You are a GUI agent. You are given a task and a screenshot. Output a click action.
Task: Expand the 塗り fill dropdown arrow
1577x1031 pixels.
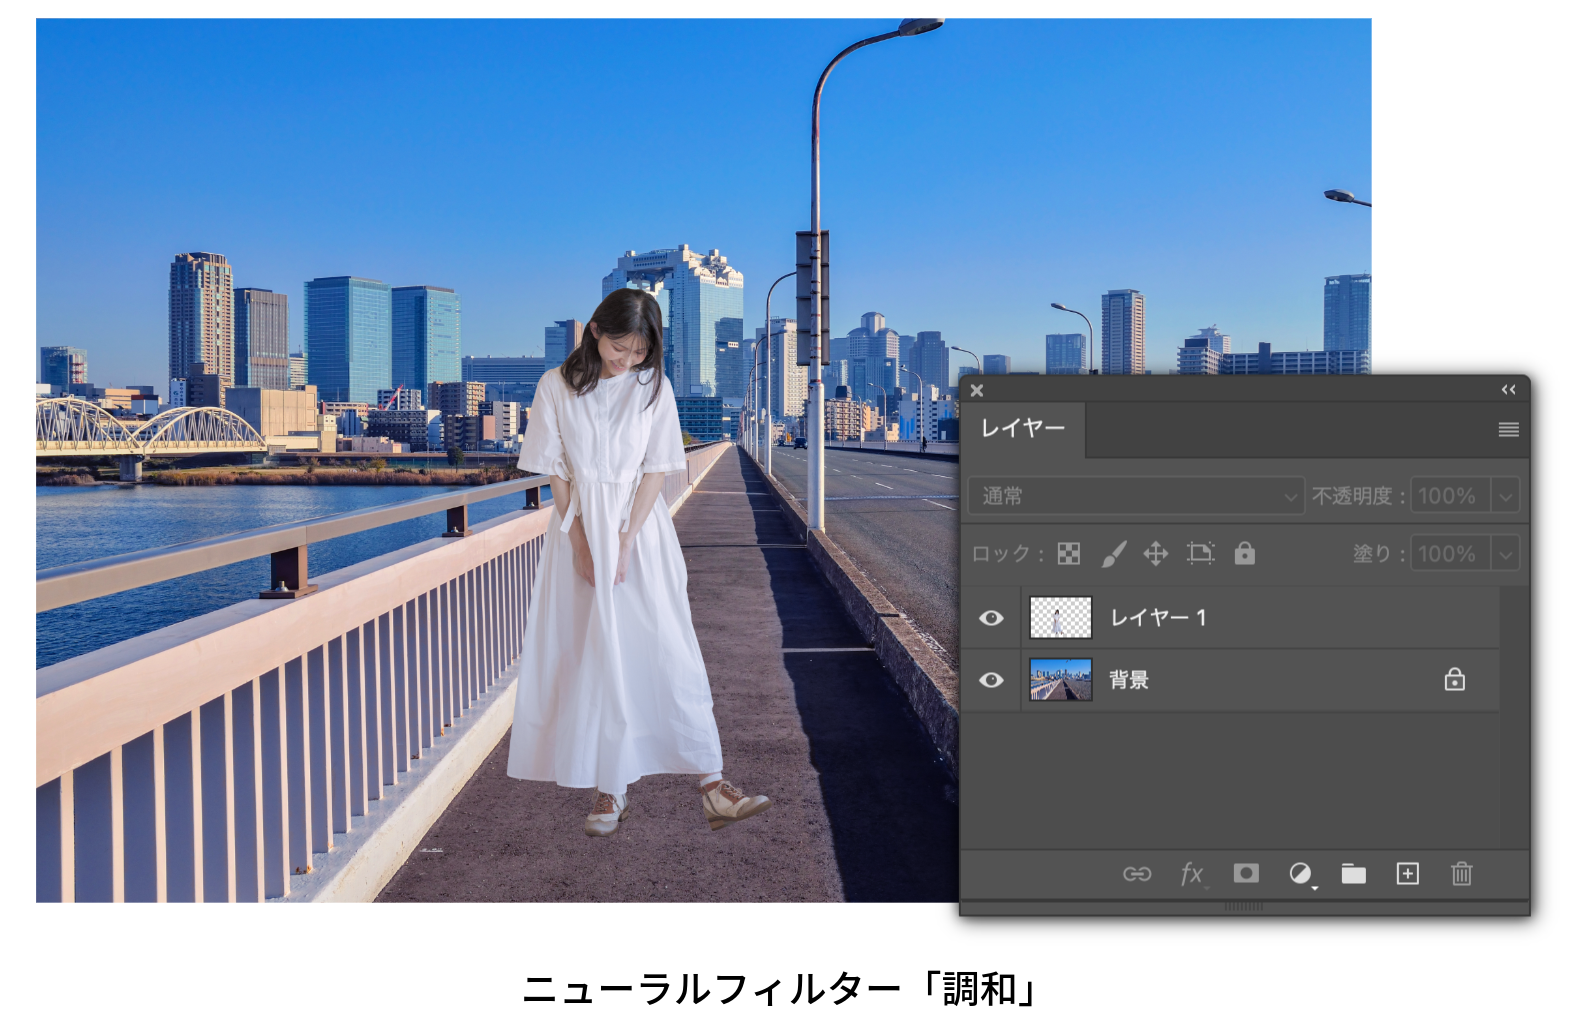coord(1505,554)
